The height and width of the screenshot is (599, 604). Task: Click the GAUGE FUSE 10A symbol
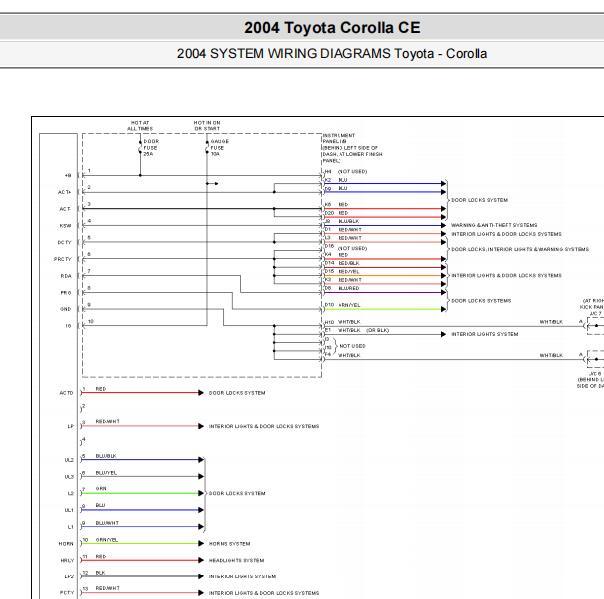207,148
